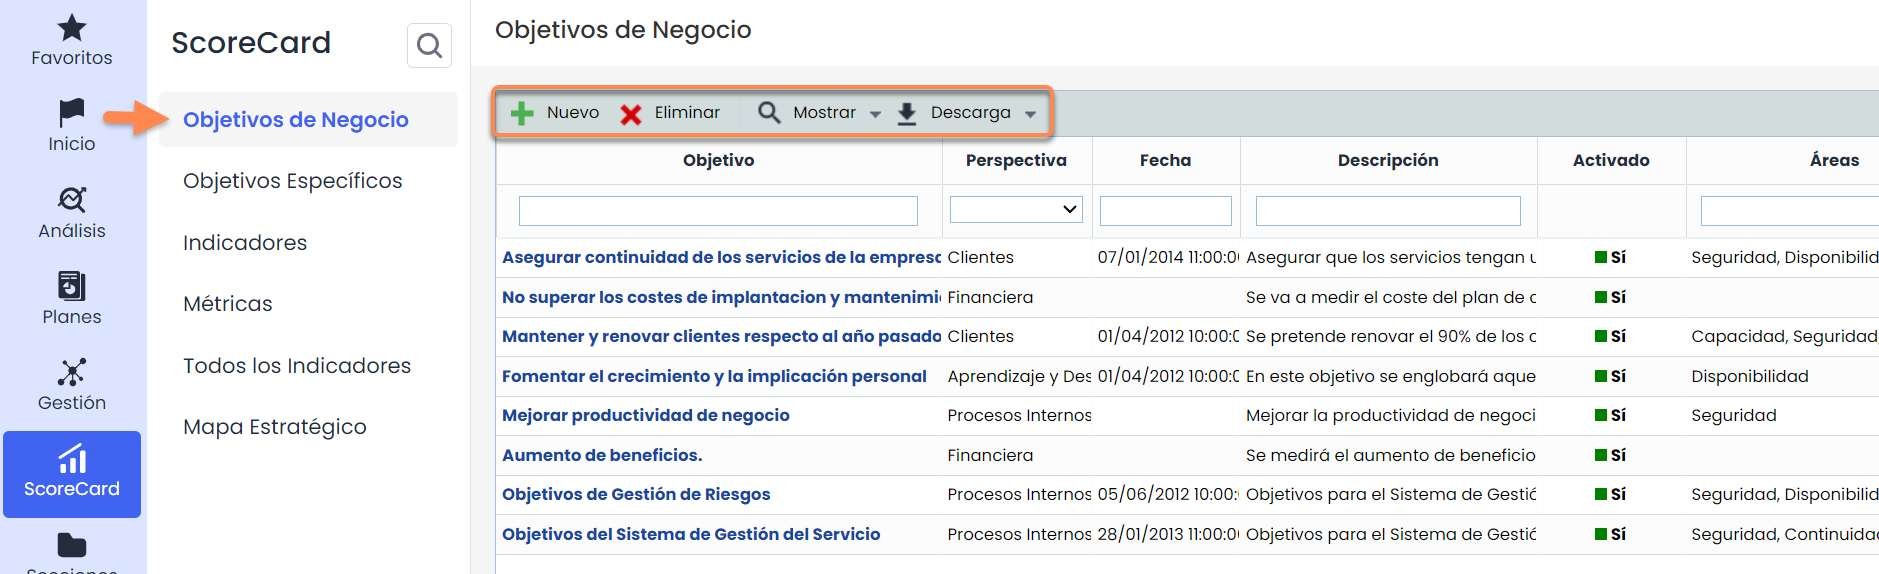
Task: Open the Análisis sidebar icon
Action: (x=71, y=199)
